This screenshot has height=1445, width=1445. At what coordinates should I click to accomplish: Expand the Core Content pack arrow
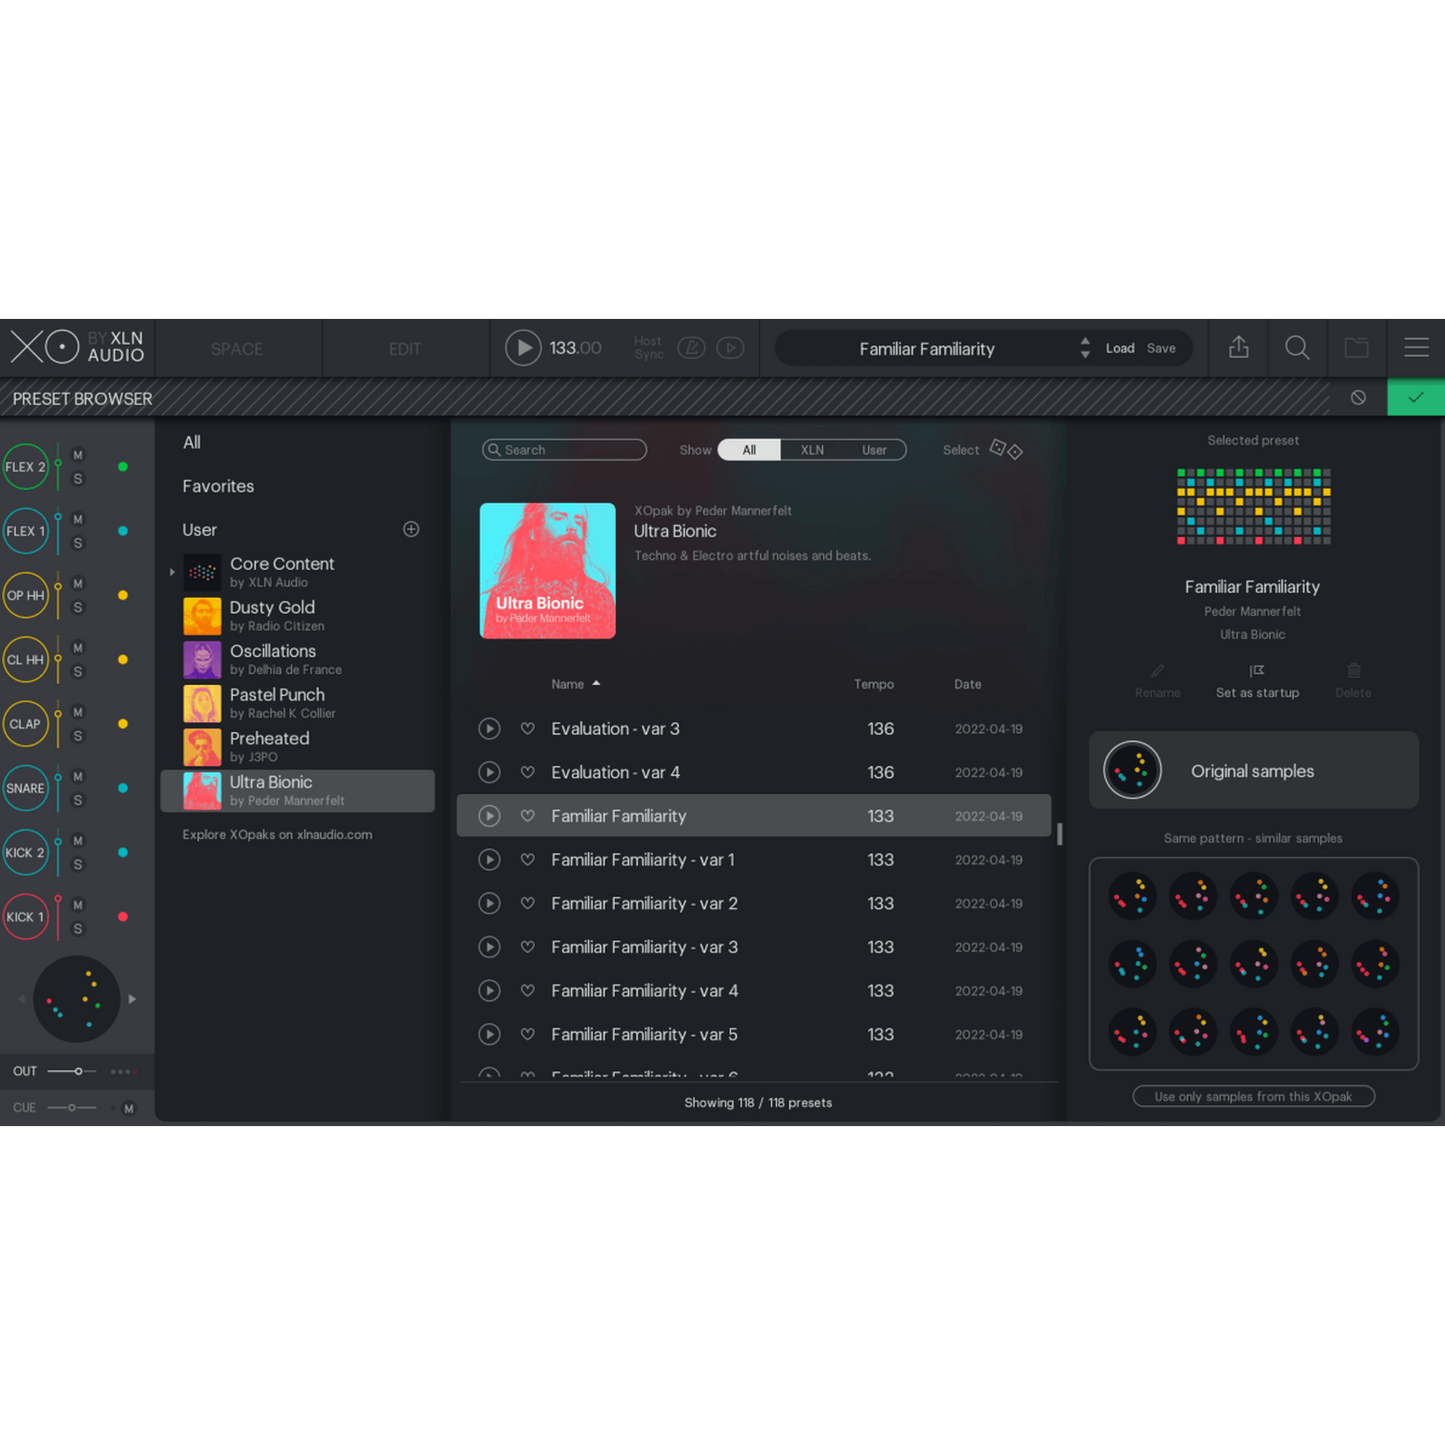[172, 572]
